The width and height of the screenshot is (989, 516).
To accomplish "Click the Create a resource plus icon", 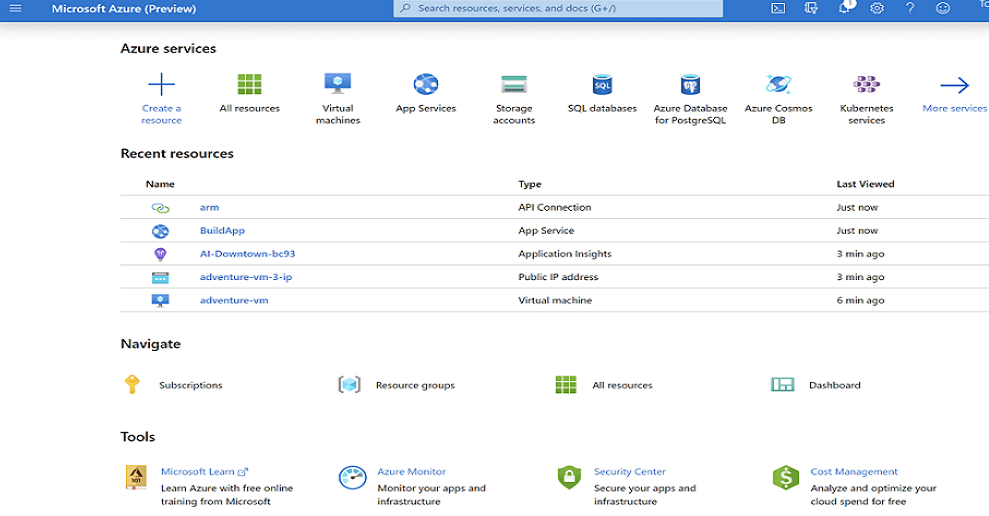I will pos(161,84).
